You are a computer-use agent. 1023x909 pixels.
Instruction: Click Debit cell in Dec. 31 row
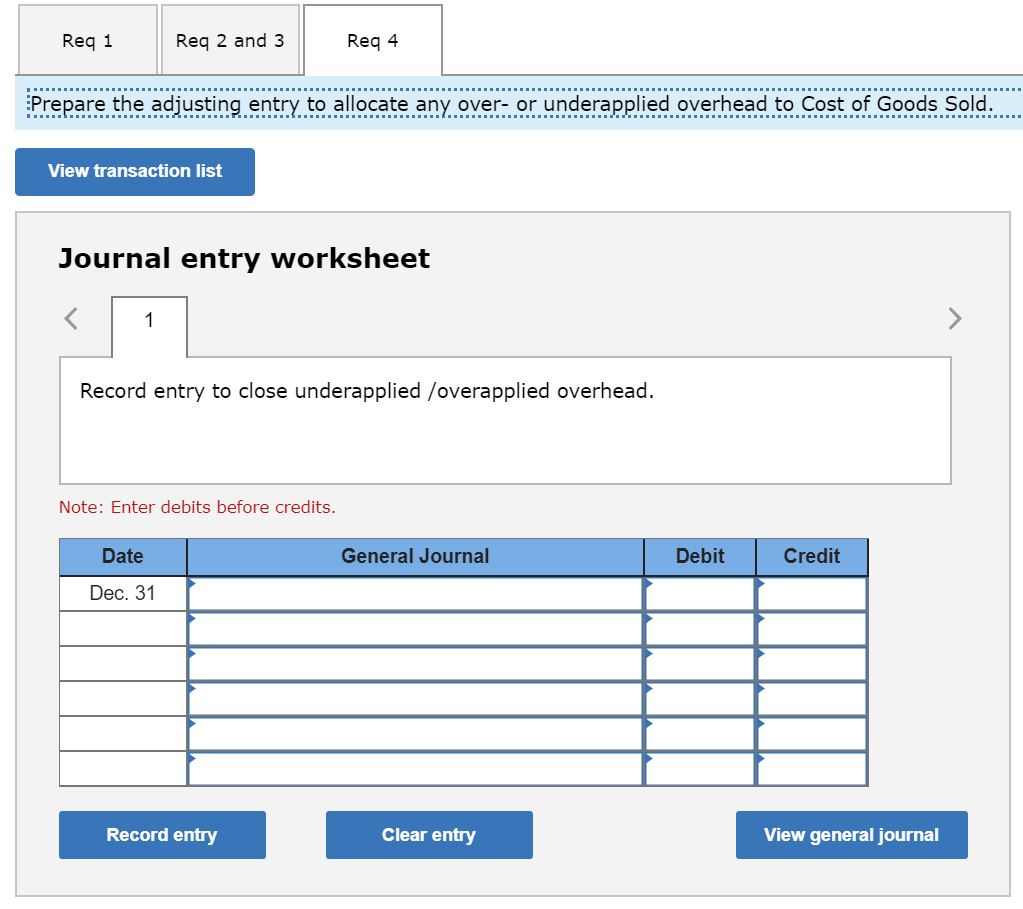pos(700,594)
